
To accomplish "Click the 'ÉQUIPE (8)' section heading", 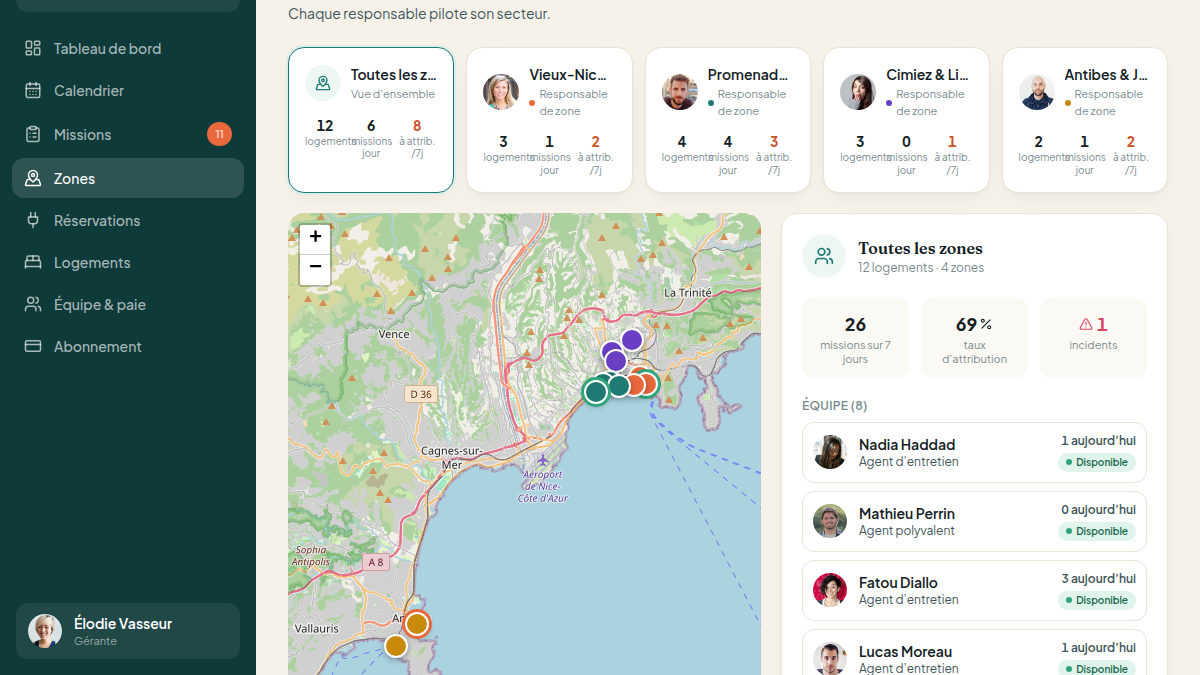I will [835, 406].
